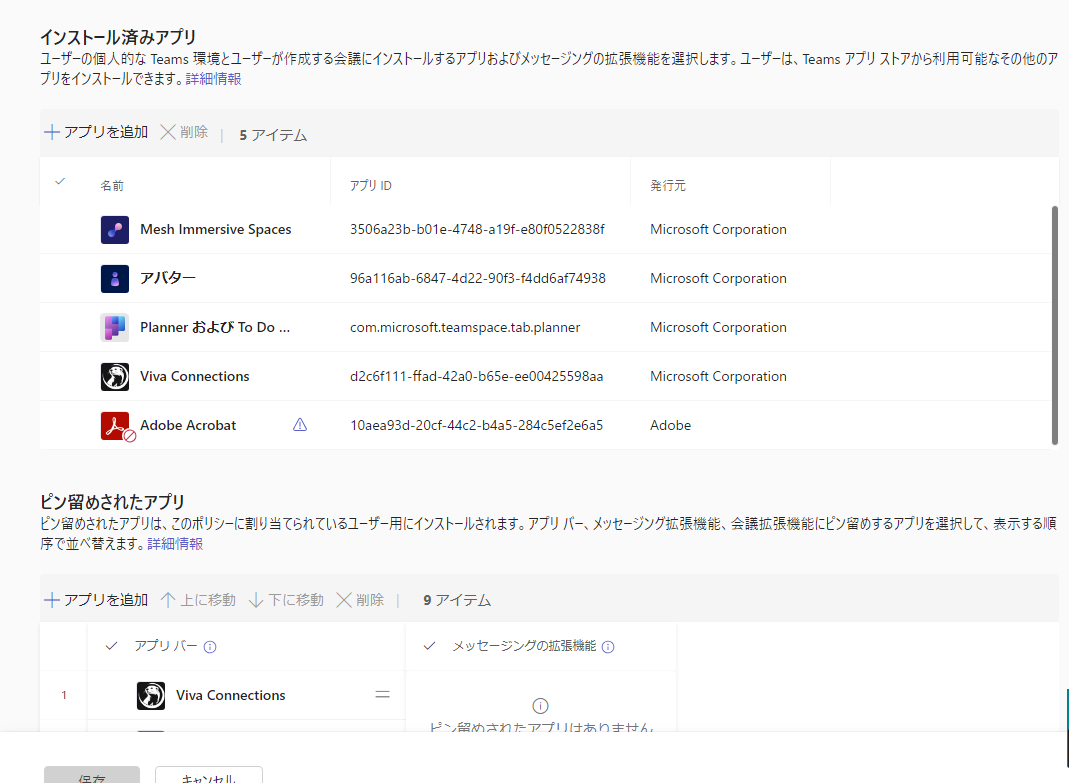Click the Viva Connections icon in pinned apps
1069x783 pixels.
tap(151, 696)
